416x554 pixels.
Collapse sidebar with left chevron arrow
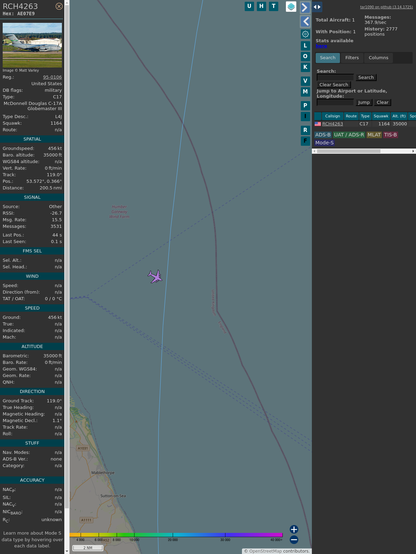(305, 22)
